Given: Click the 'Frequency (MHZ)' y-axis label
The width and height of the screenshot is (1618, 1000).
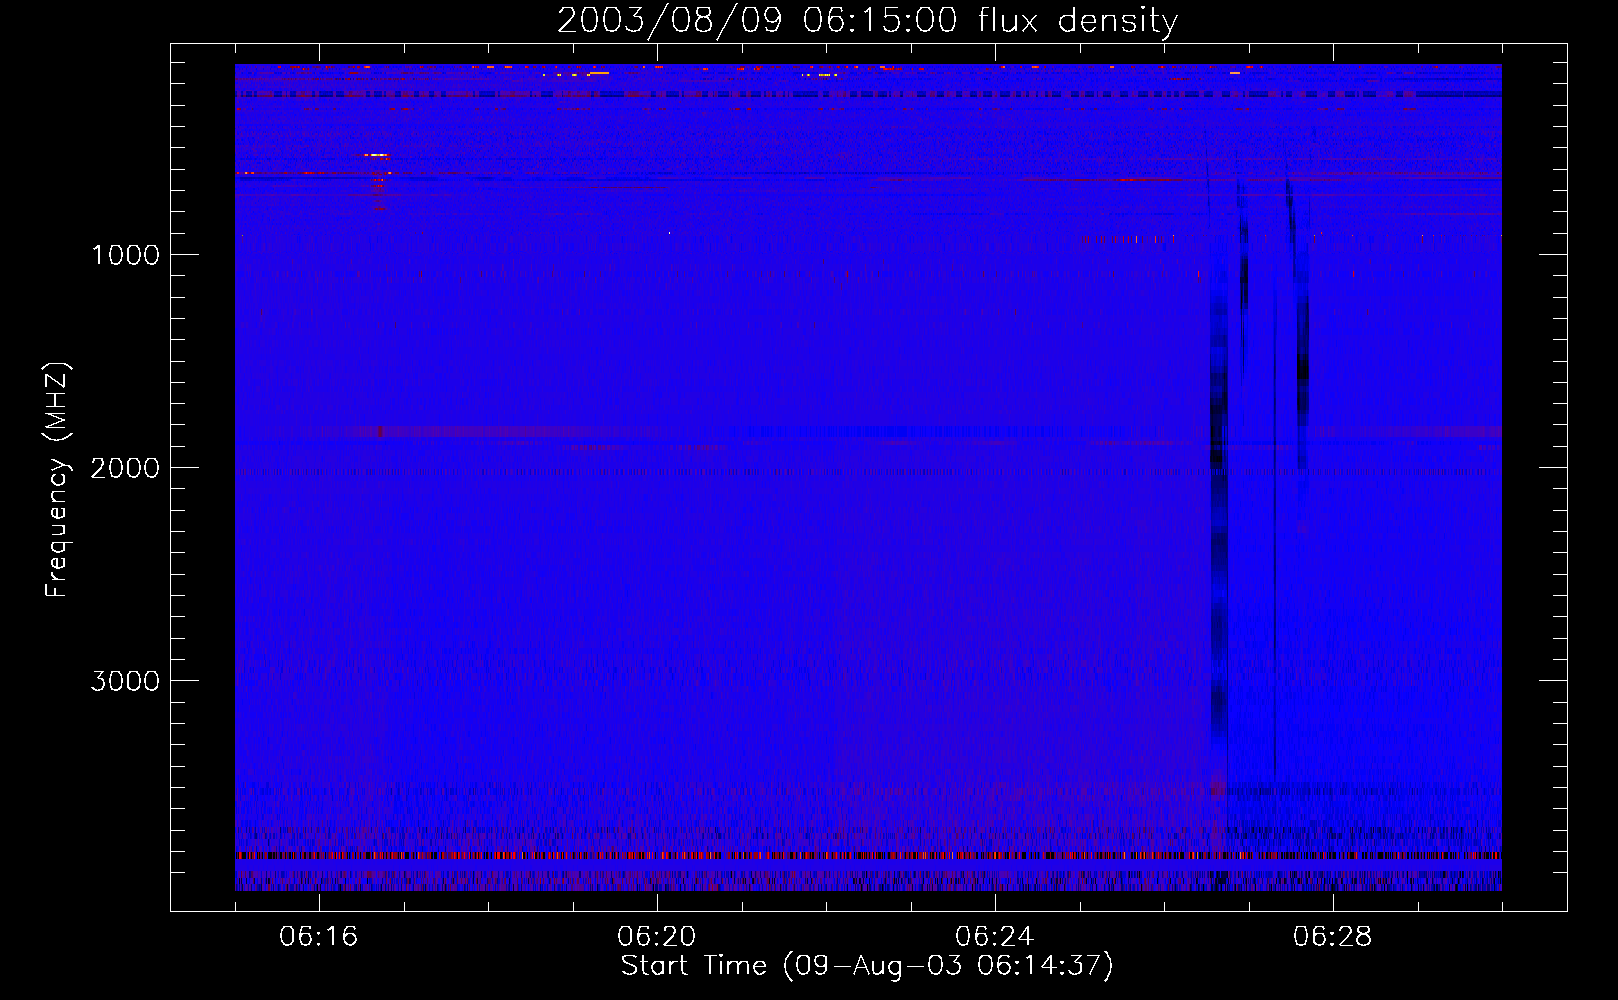Looking at the screenshot, I should click(58, 480).
